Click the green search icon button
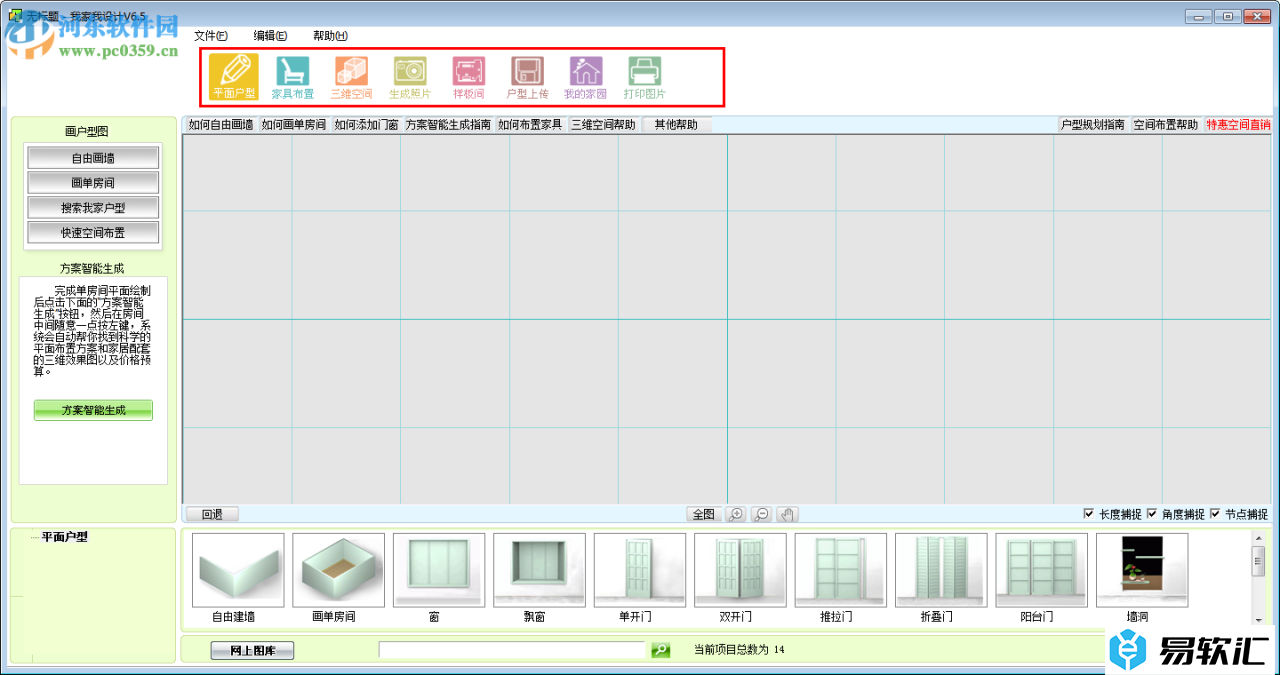Image resolution: width=1280 pixels, height=675 pixels. click(x=661, y=650)
